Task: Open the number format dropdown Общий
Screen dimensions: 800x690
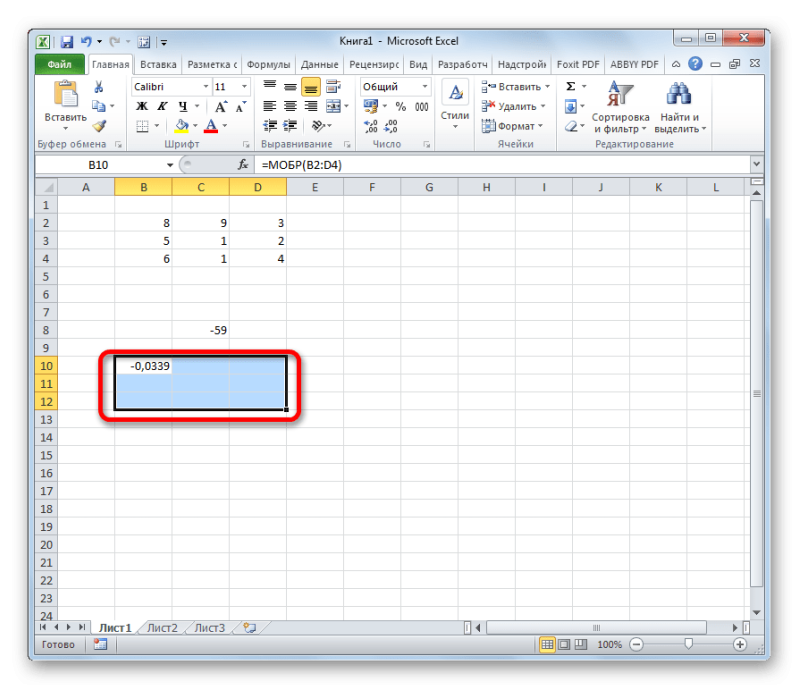Action: [x=424, y=87]
